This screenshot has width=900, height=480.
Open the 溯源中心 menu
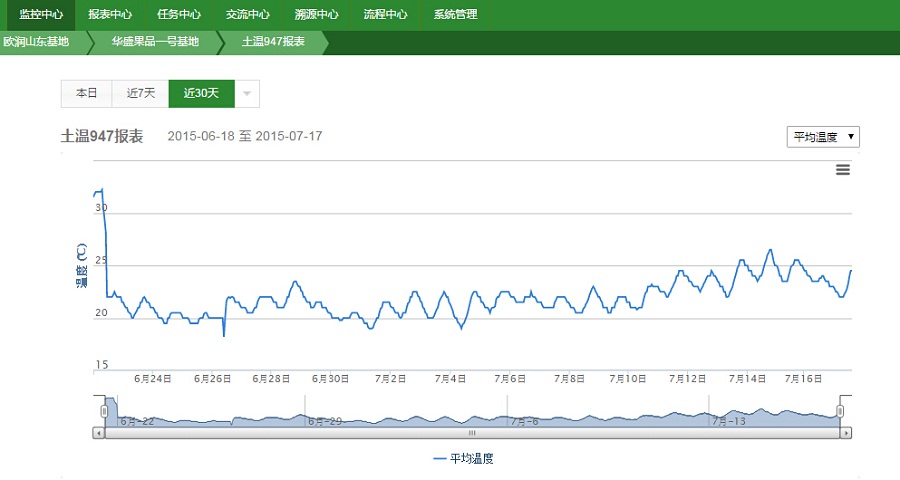316,15
